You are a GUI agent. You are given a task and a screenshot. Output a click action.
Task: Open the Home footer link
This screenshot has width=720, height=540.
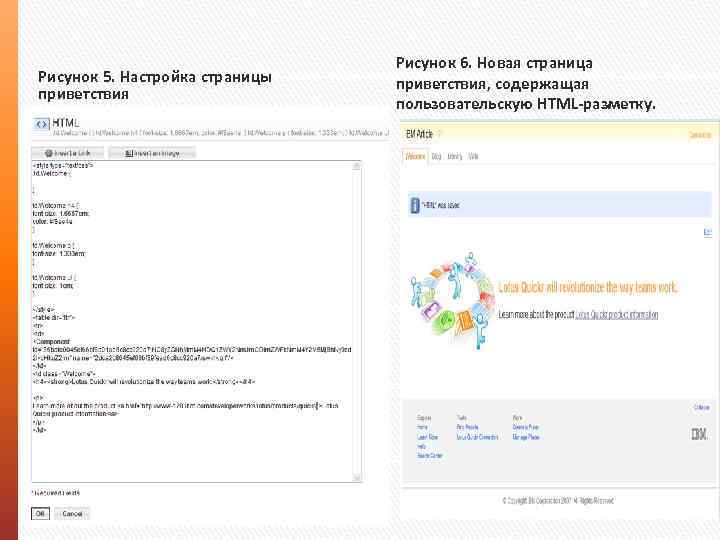click(422, 427)
